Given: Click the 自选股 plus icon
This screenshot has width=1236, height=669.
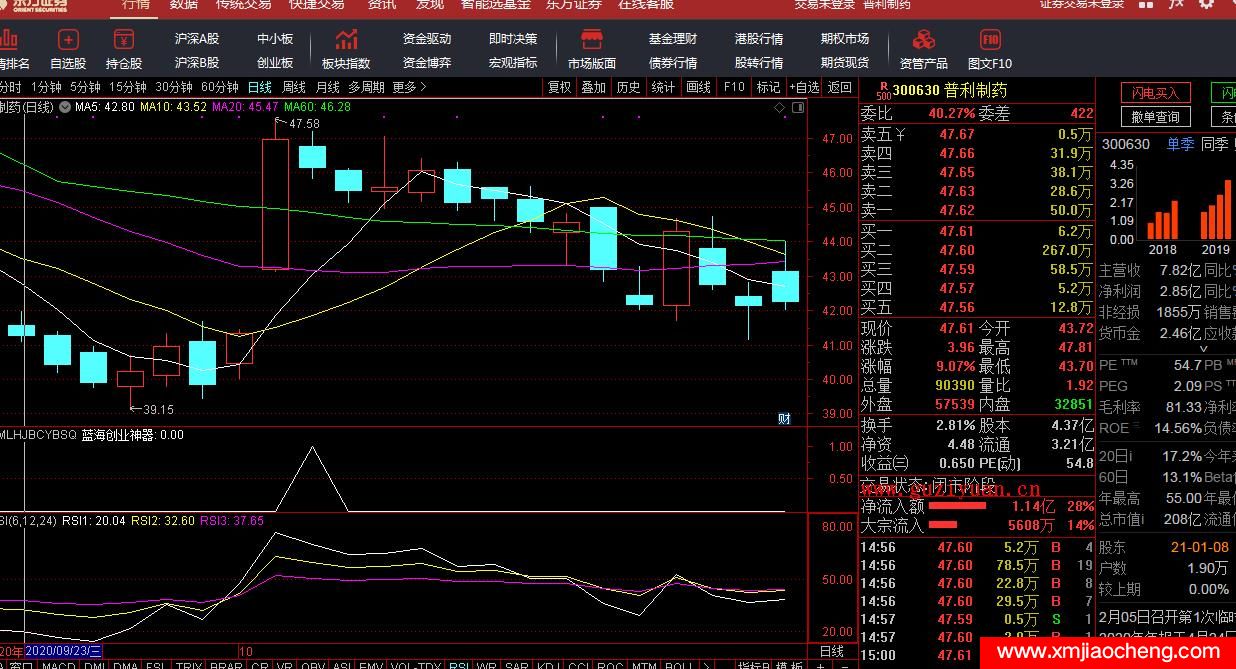Looking at the screenshot, I should (68, 40).
